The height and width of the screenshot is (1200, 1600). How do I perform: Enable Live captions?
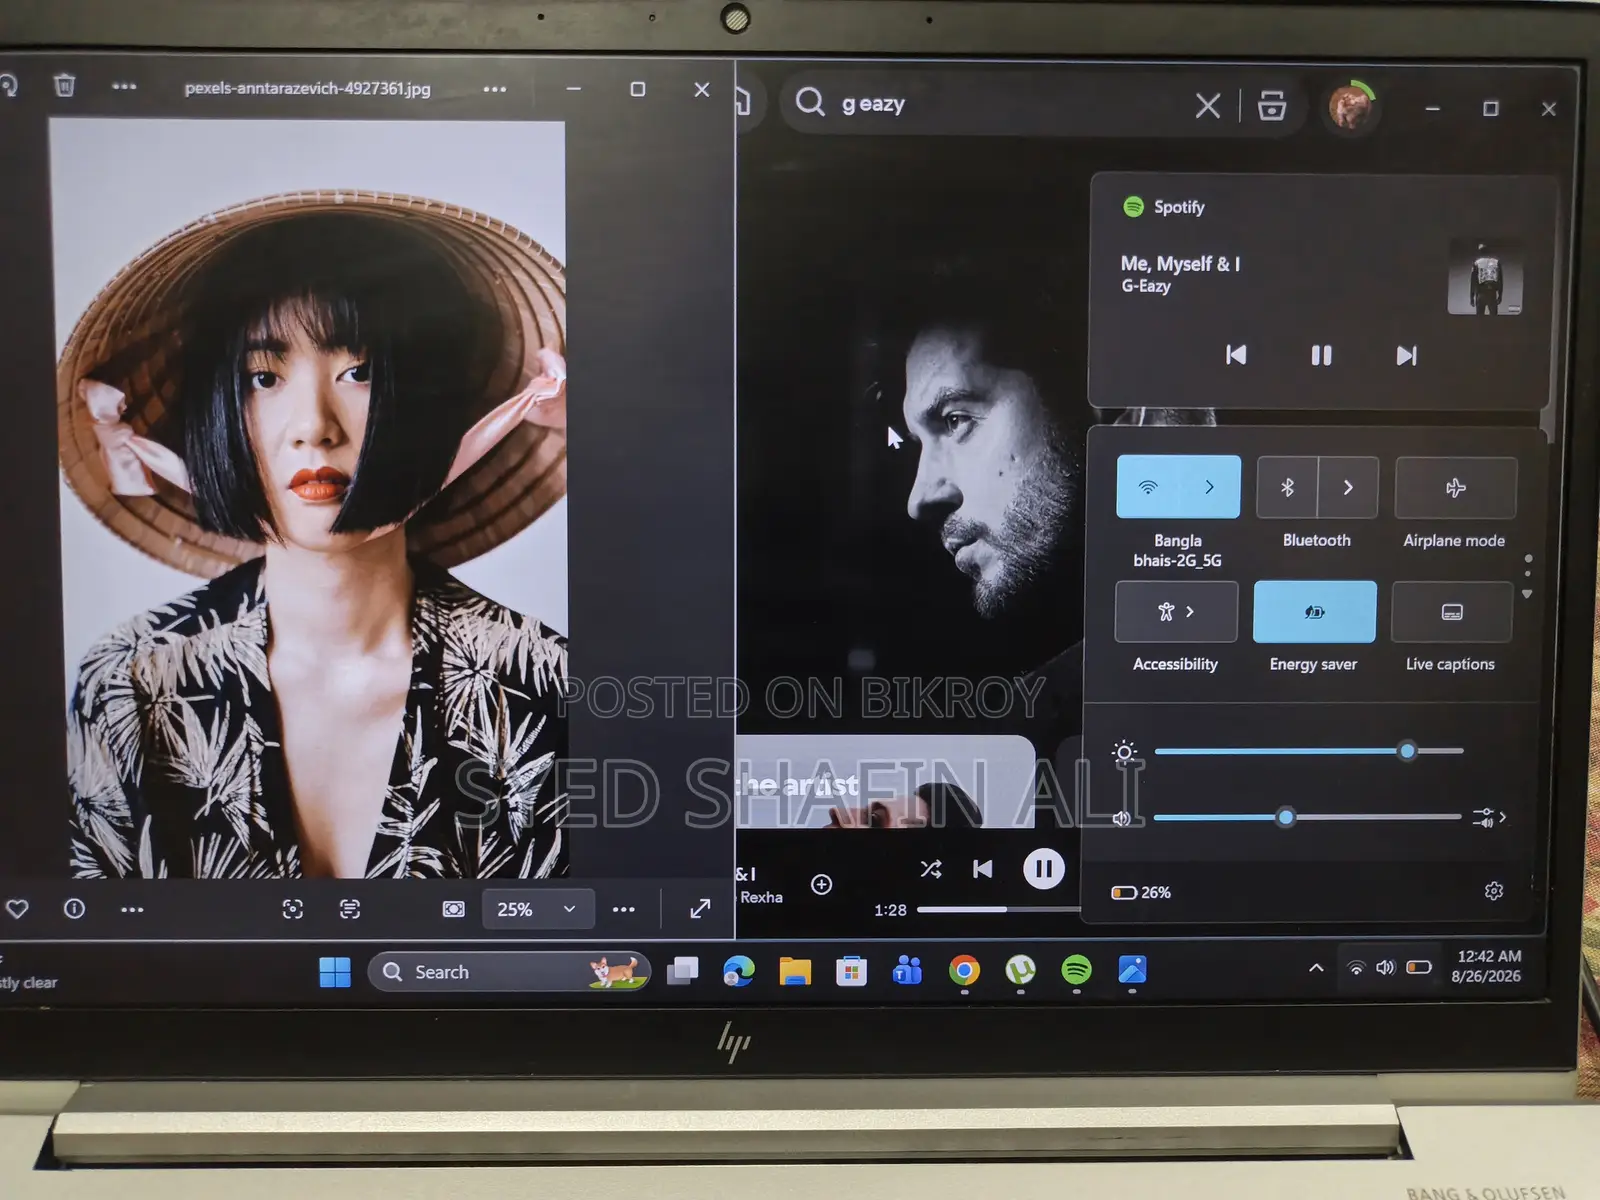(1451, 612)
